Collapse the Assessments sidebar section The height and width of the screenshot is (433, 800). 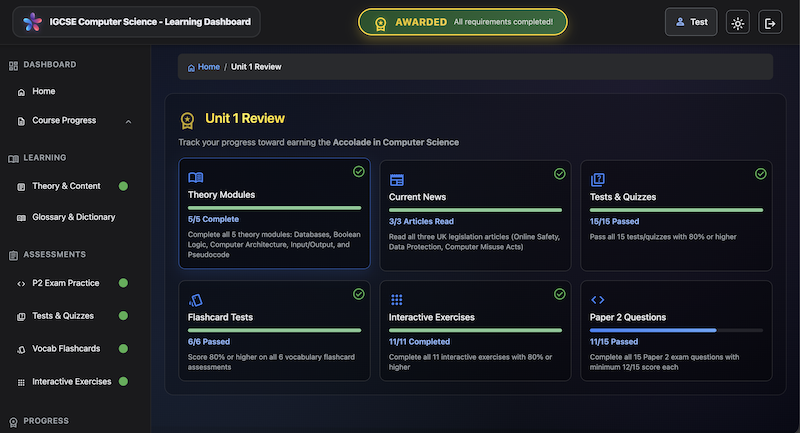[x=54, y=254]
